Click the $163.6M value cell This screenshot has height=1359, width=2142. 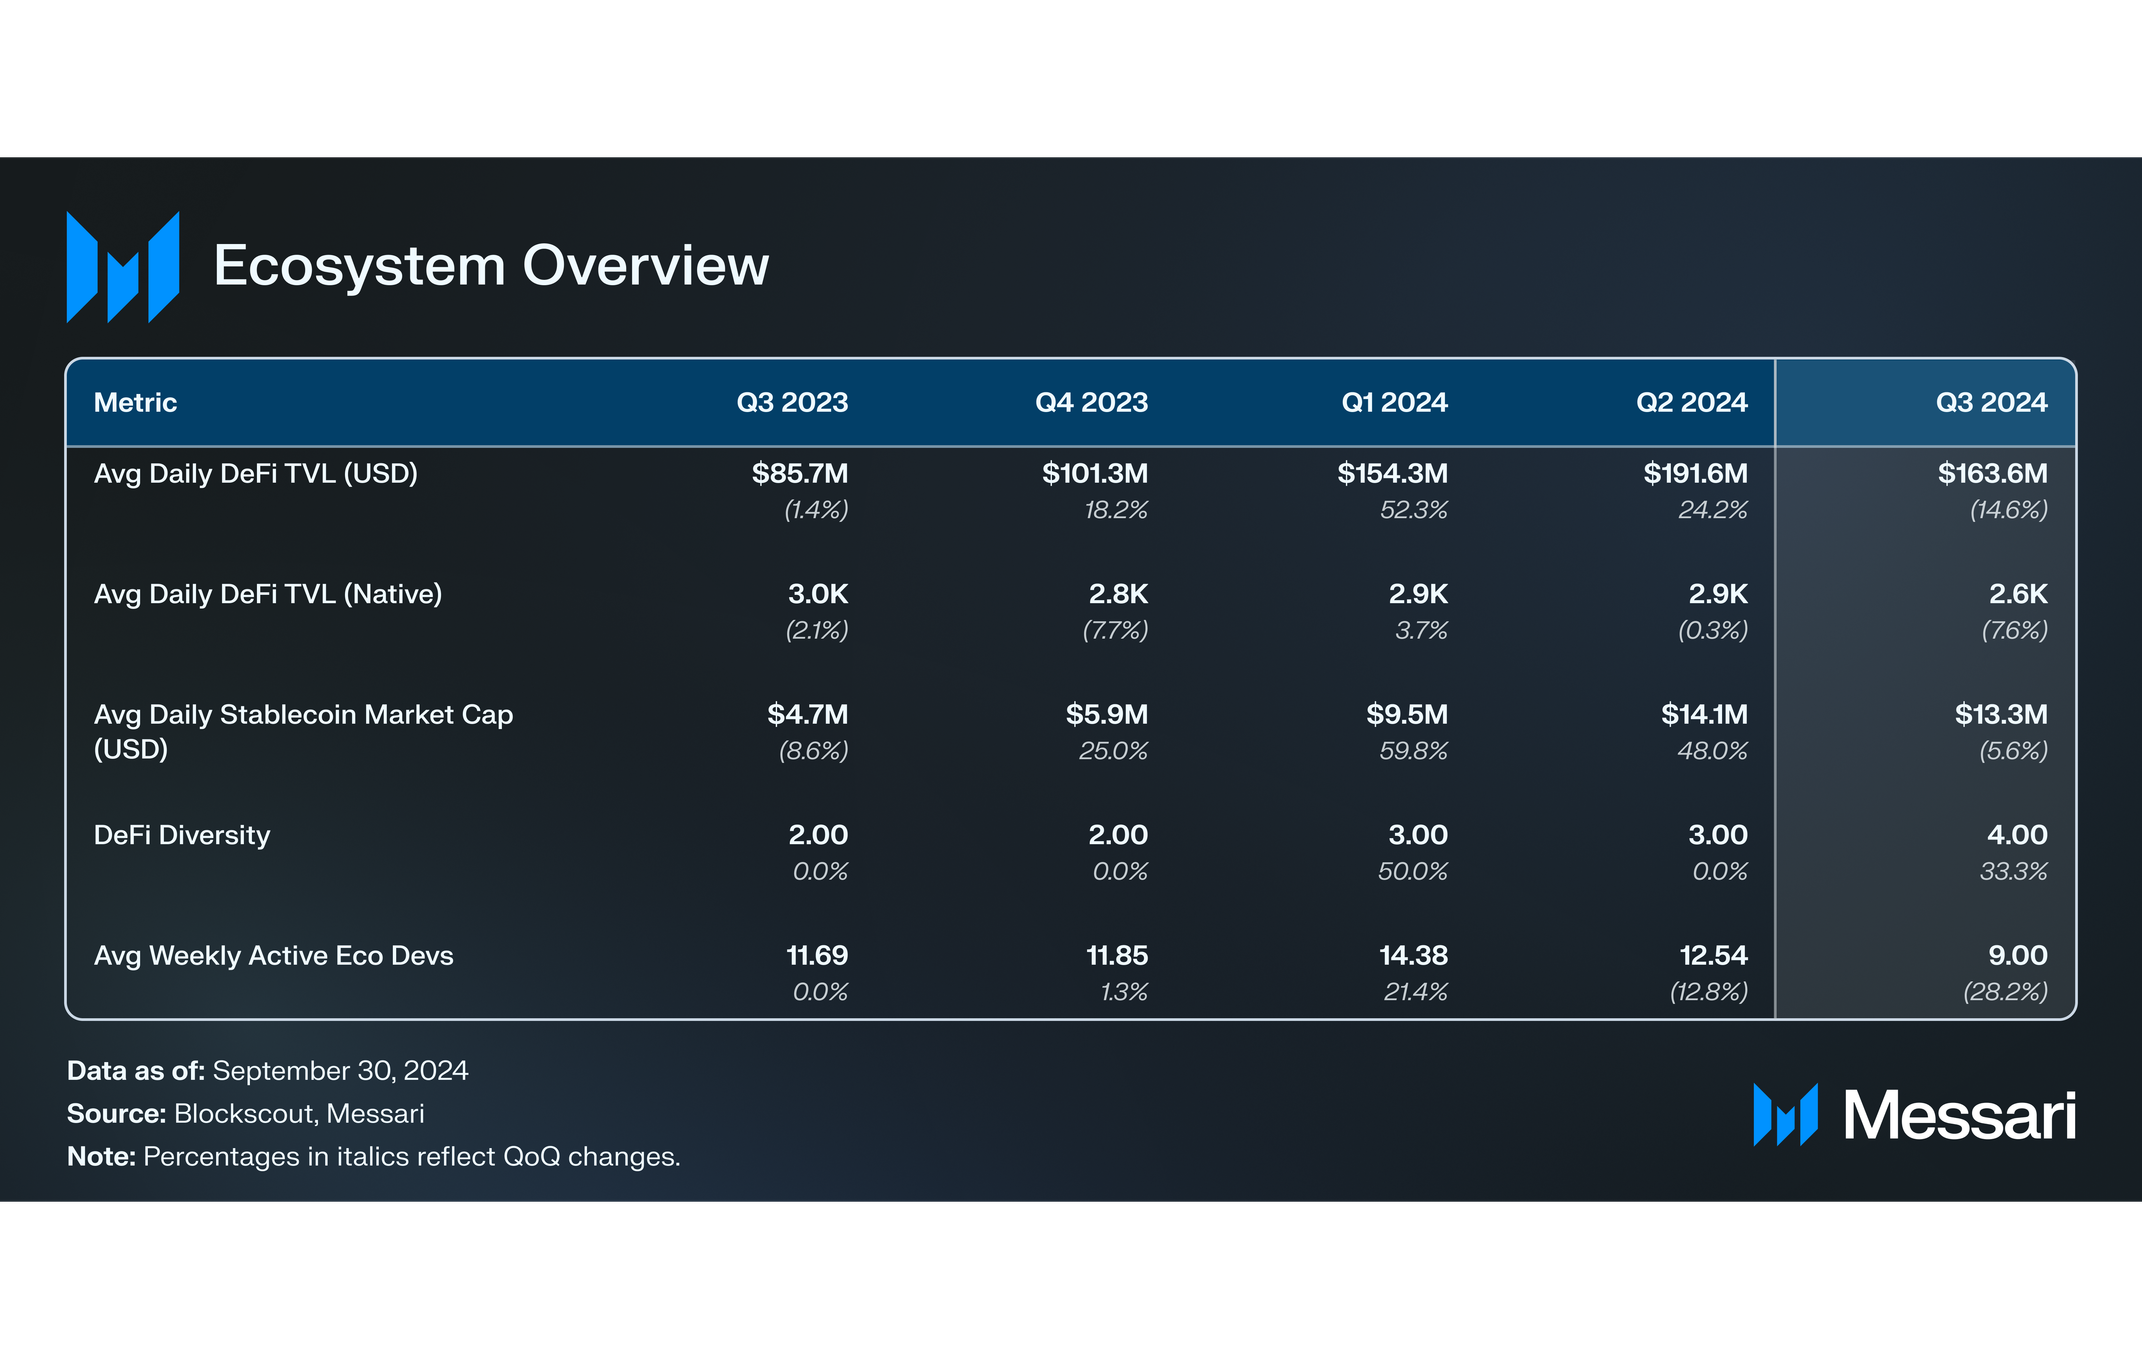pos(1993,474)
